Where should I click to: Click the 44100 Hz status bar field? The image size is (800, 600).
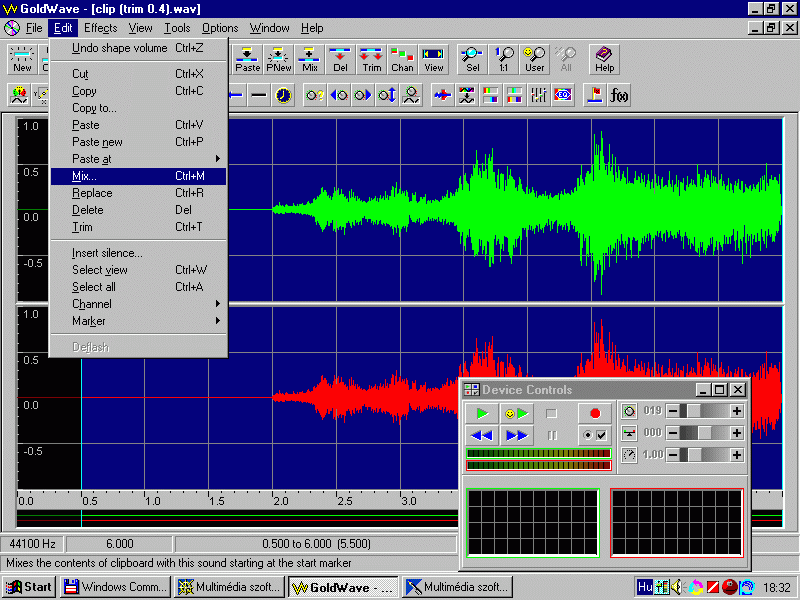click(x=32, y=544)
